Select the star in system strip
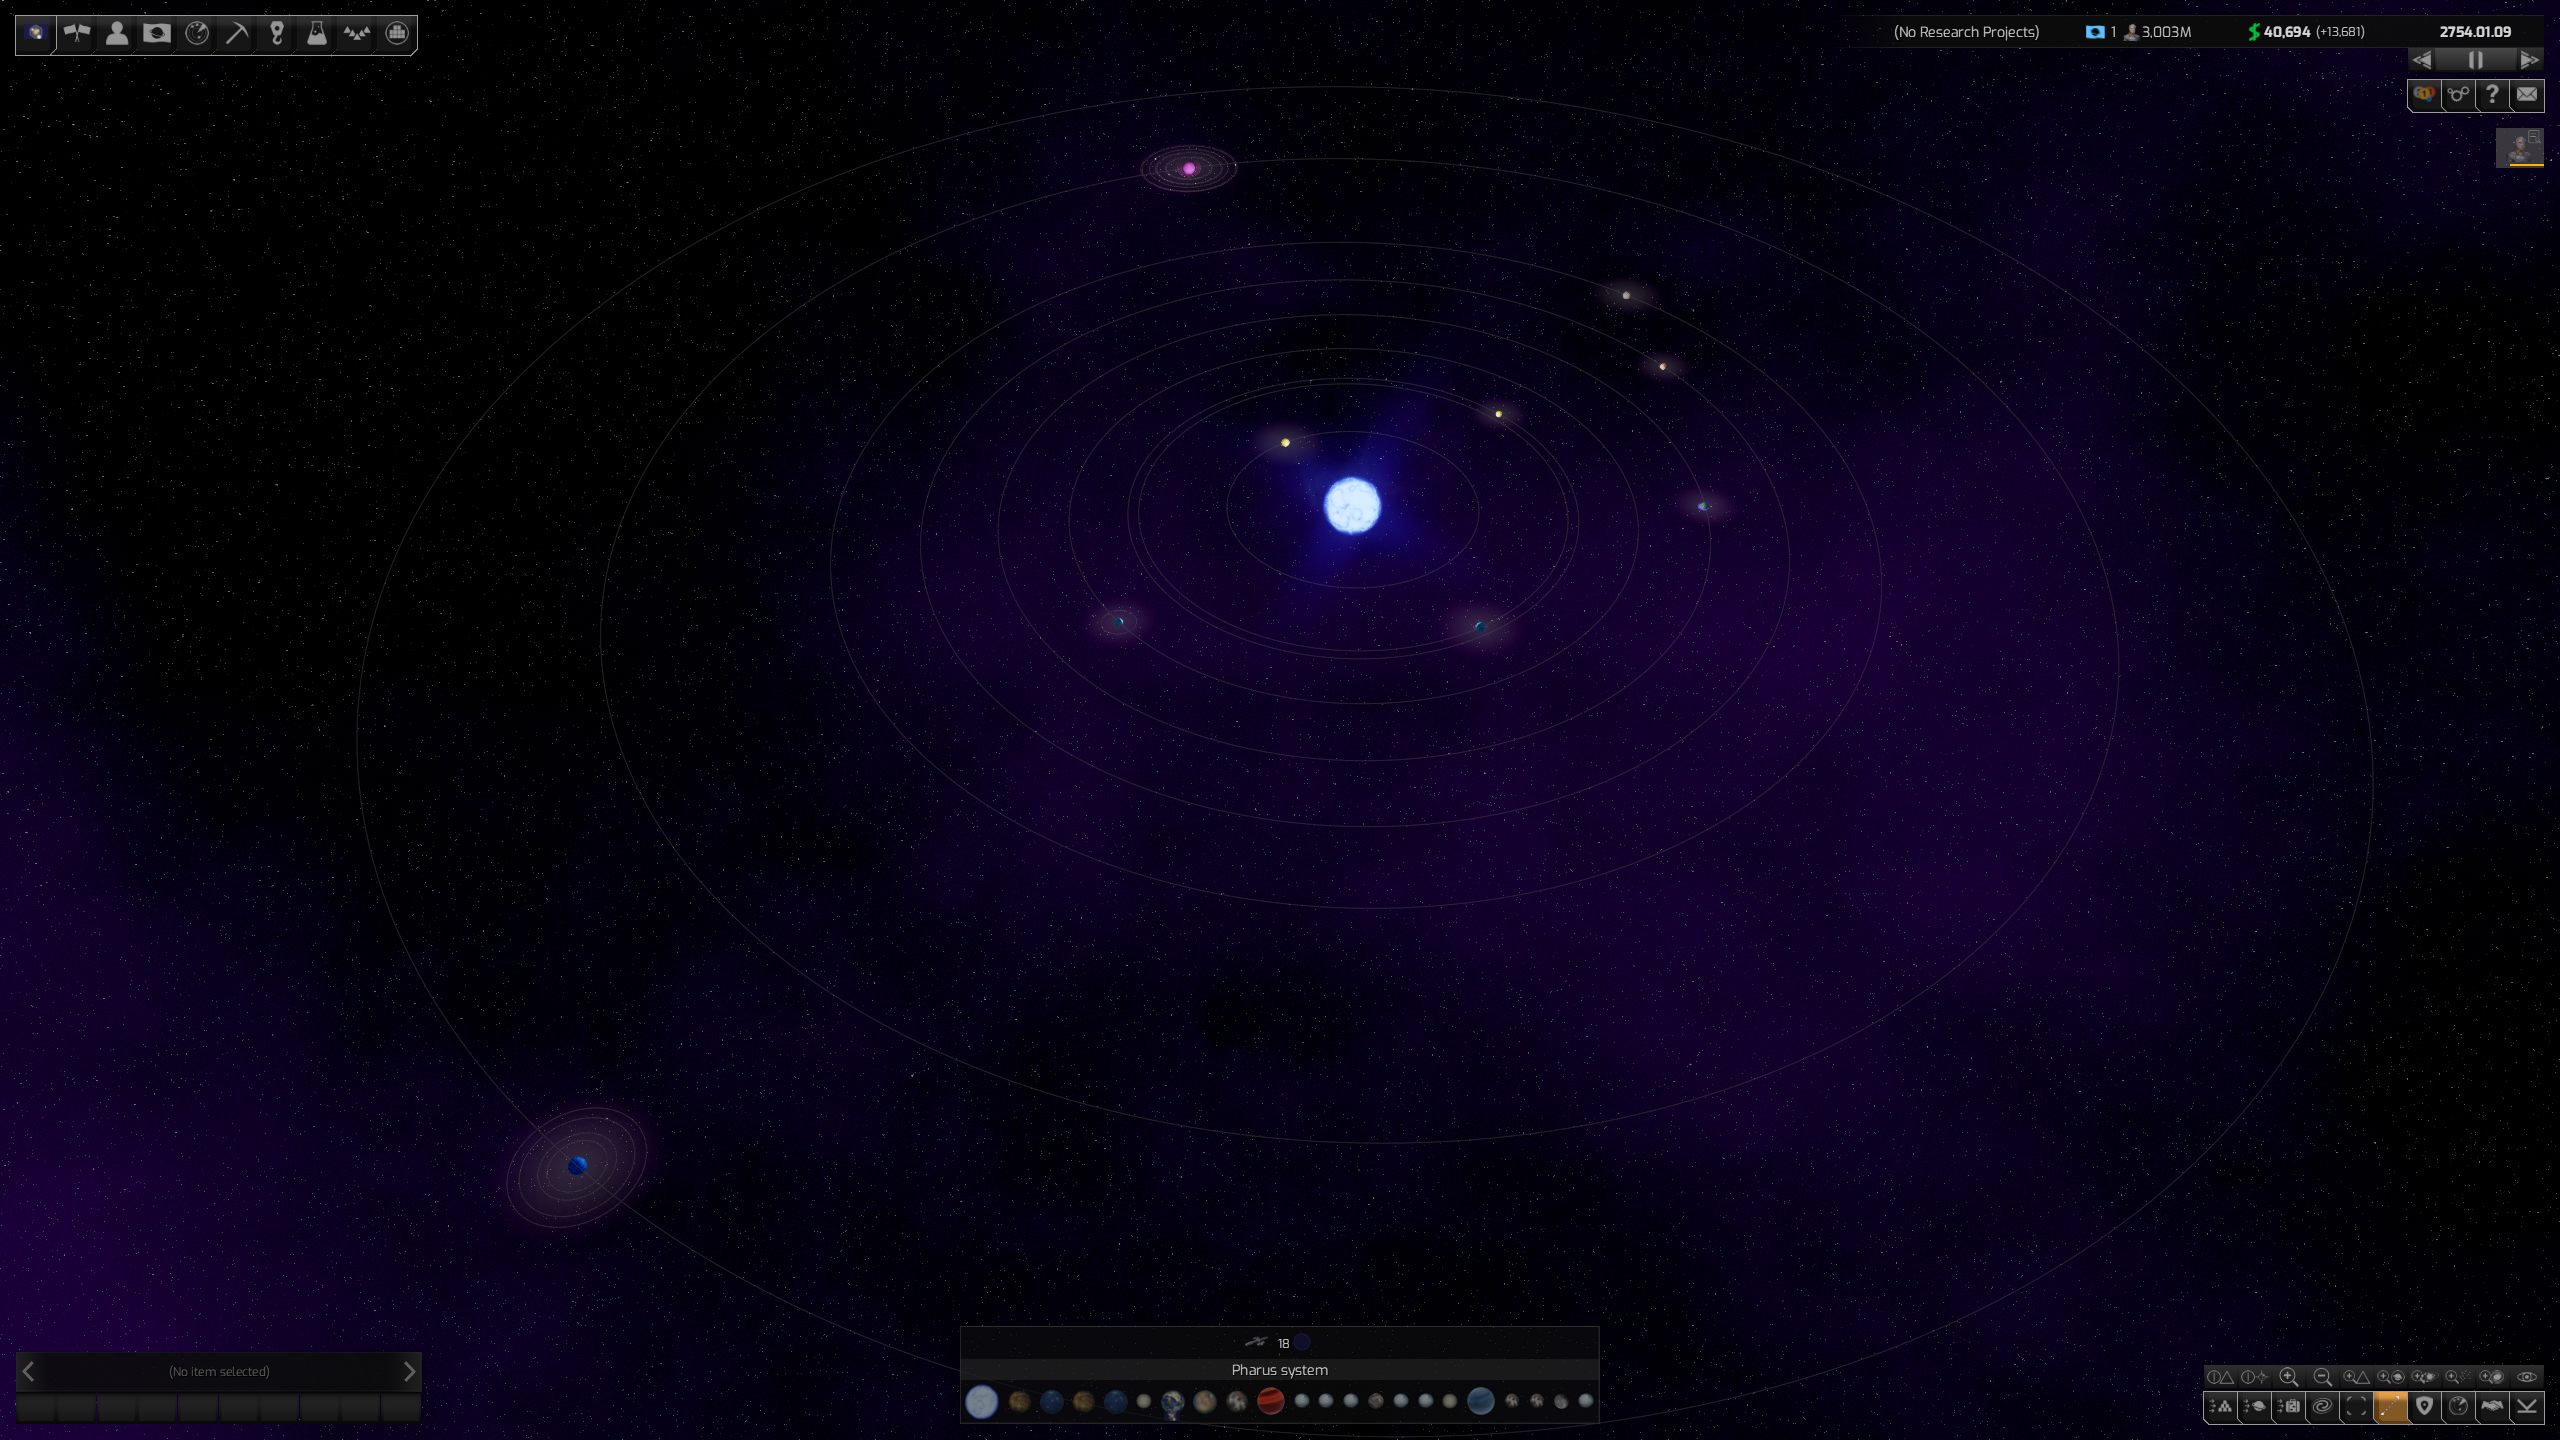 (x=981, y=1401)
